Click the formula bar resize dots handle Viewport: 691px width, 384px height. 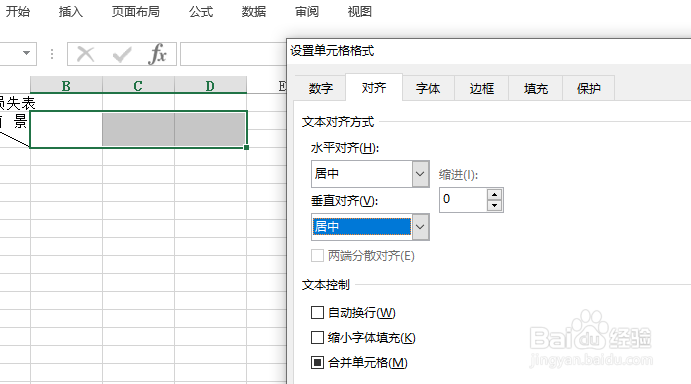pyautogui.click(x=52, y=54)
